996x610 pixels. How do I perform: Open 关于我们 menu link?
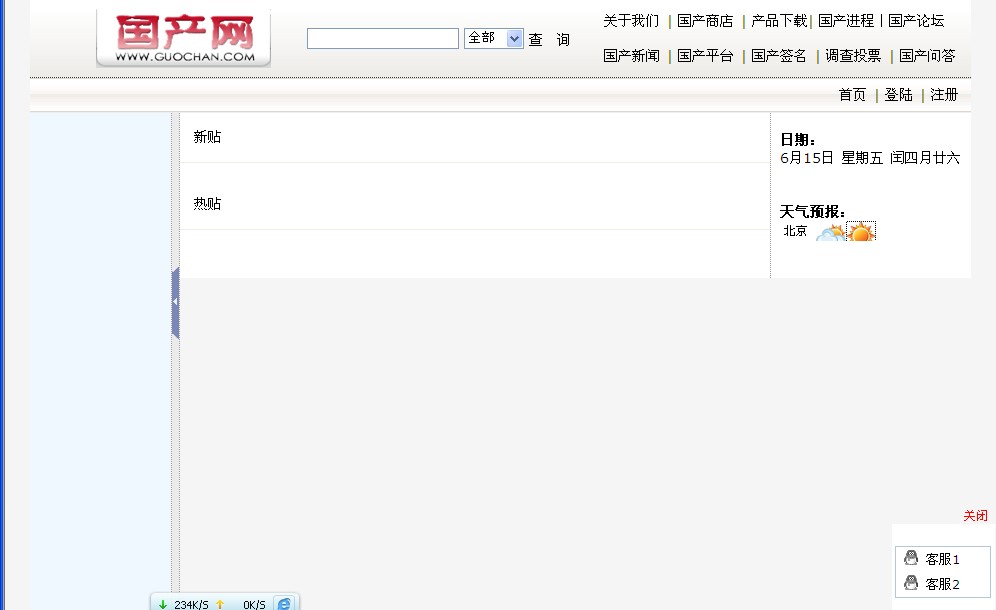(x=631, y=21)
